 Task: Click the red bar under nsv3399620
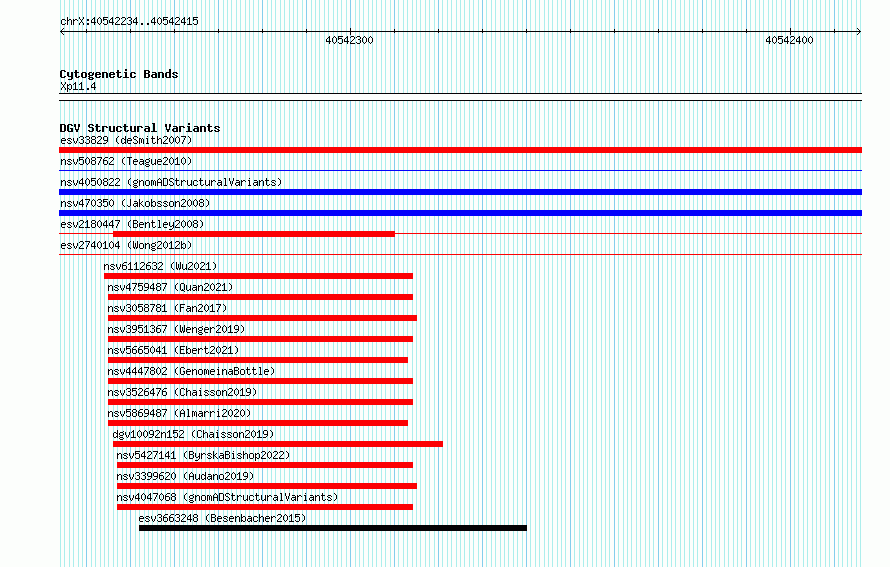(267, 486)
